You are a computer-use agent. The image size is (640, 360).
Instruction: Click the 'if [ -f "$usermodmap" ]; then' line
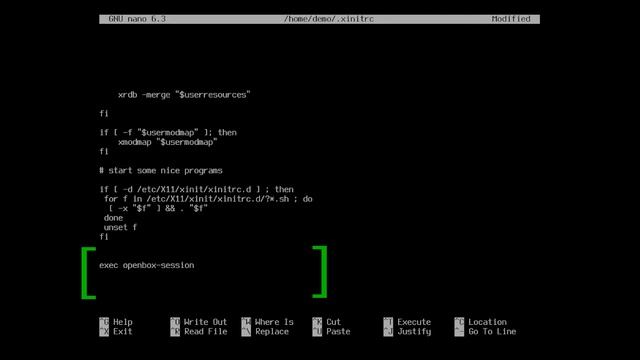(x=168, y=133)
